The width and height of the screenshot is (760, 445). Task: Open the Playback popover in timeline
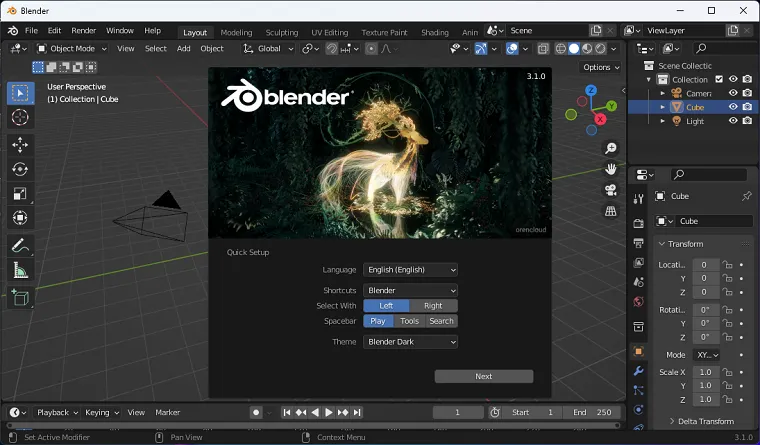(57, 413)
